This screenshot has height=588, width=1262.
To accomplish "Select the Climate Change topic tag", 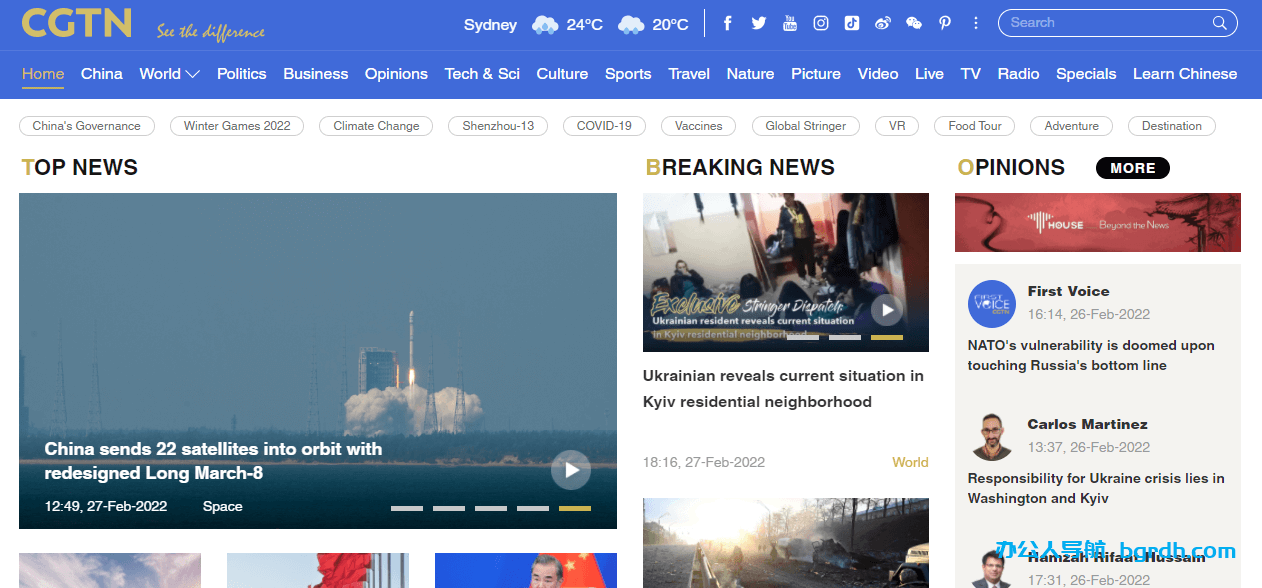I will tap(376, 126).
